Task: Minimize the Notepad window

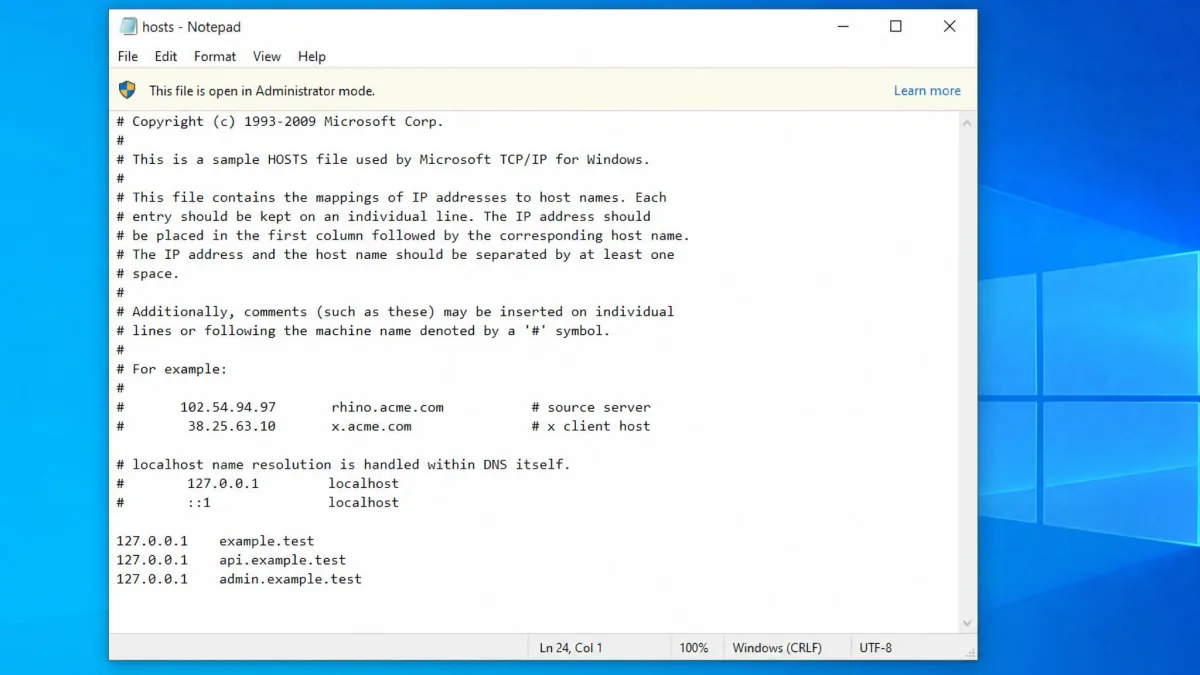Action: tap(842, 27)
